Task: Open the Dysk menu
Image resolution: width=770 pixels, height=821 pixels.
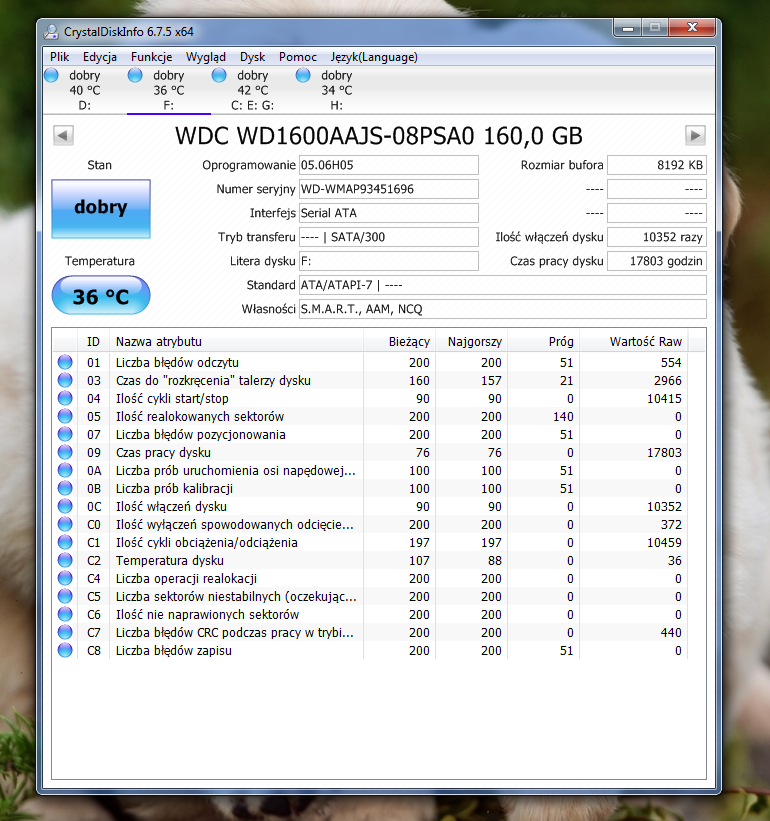Action: click(x=252, y=57)
